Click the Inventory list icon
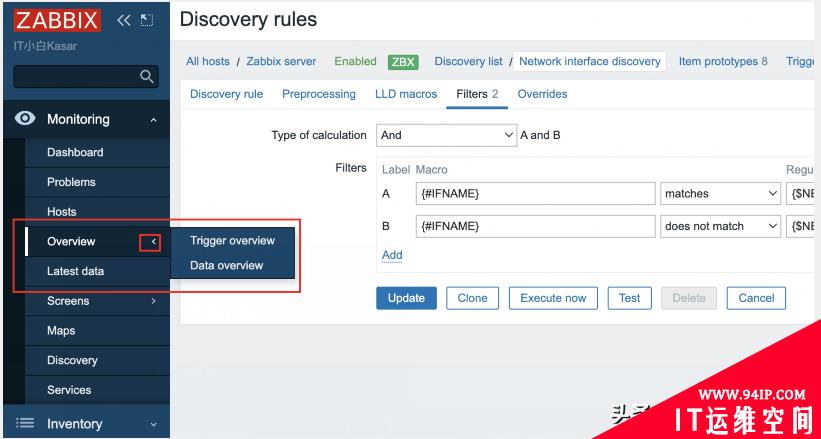This screenshot has height=439, width=821. (x=25, y=423)
